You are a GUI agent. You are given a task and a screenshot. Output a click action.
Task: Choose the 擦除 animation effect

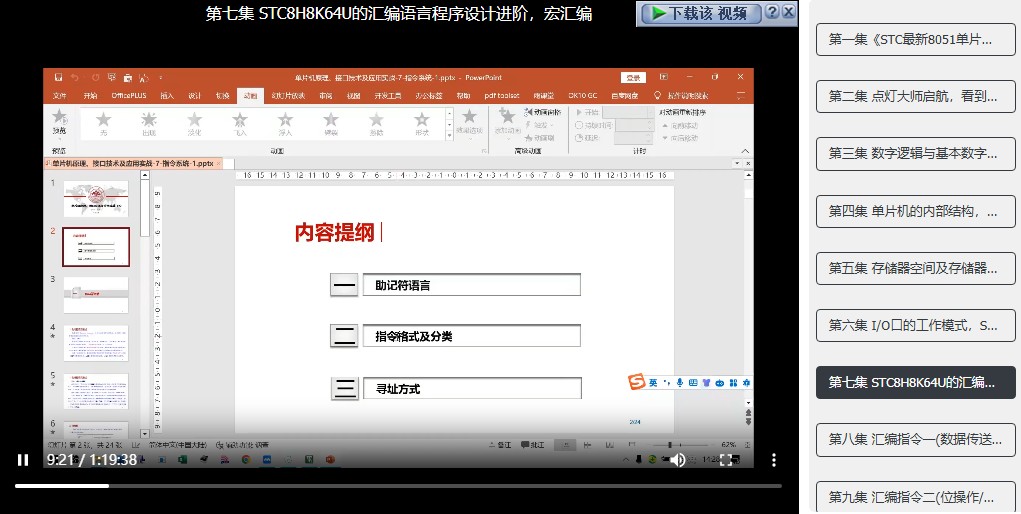coord(376,123)
